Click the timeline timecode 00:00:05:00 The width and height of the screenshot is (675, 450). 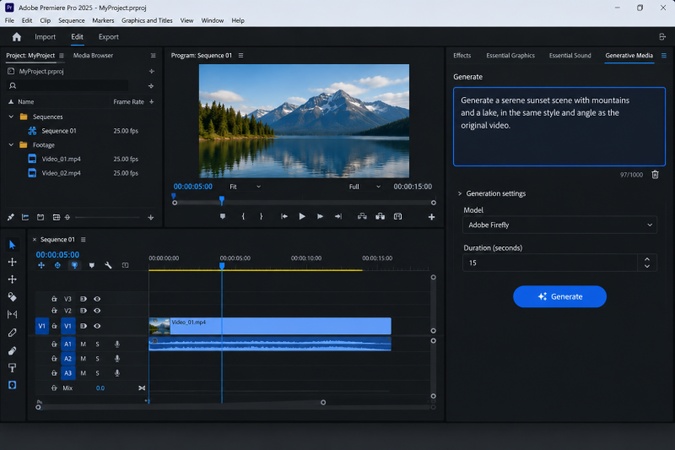[57, 254]
